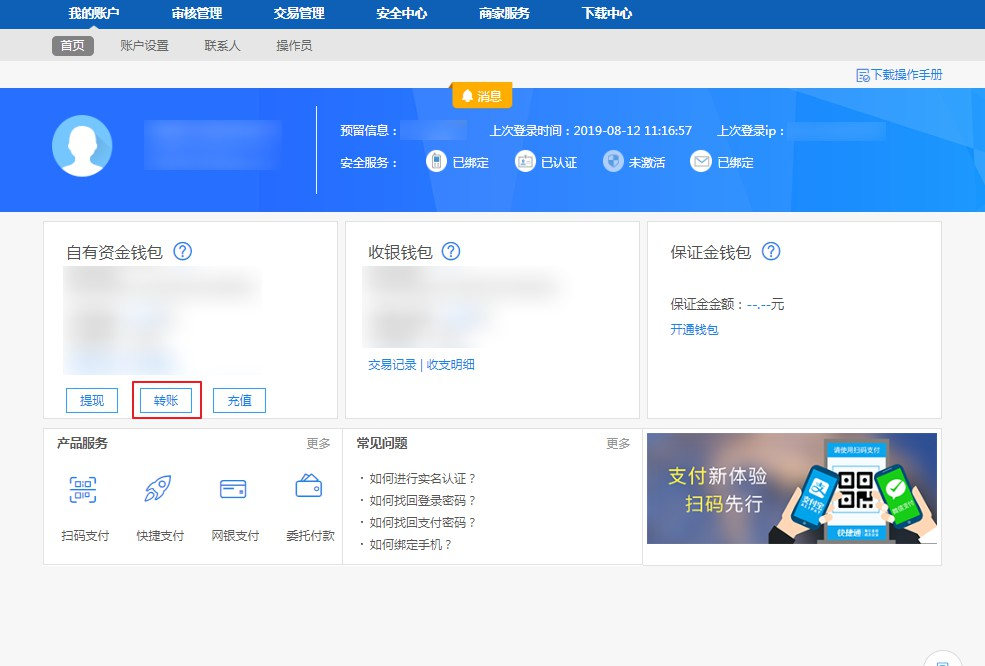
Task: Select the 网银支付 card icon
Action: pos(233,489)
